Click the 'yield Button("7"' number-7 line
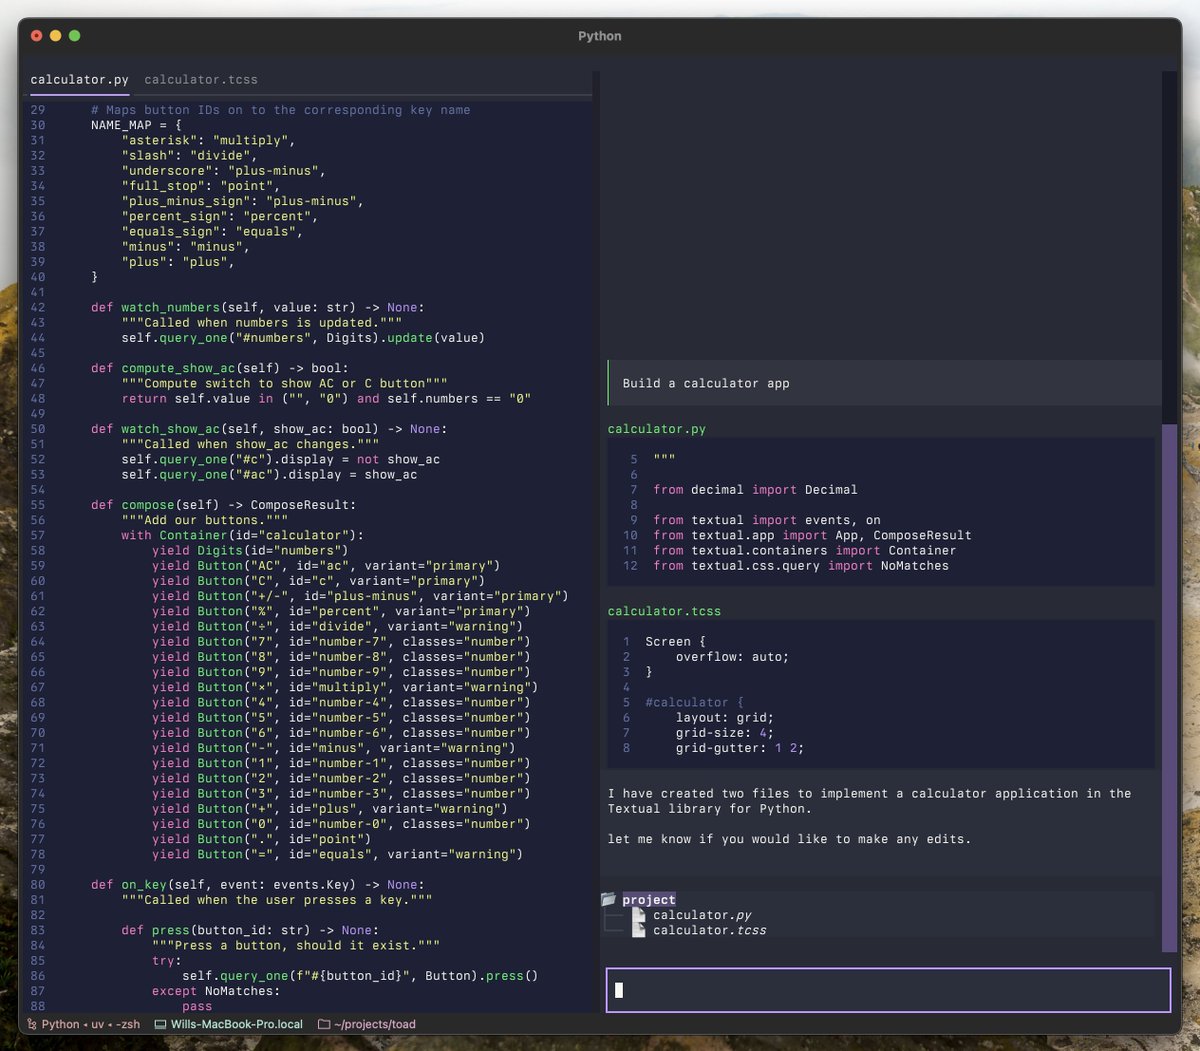 click(x=341, y=642)
